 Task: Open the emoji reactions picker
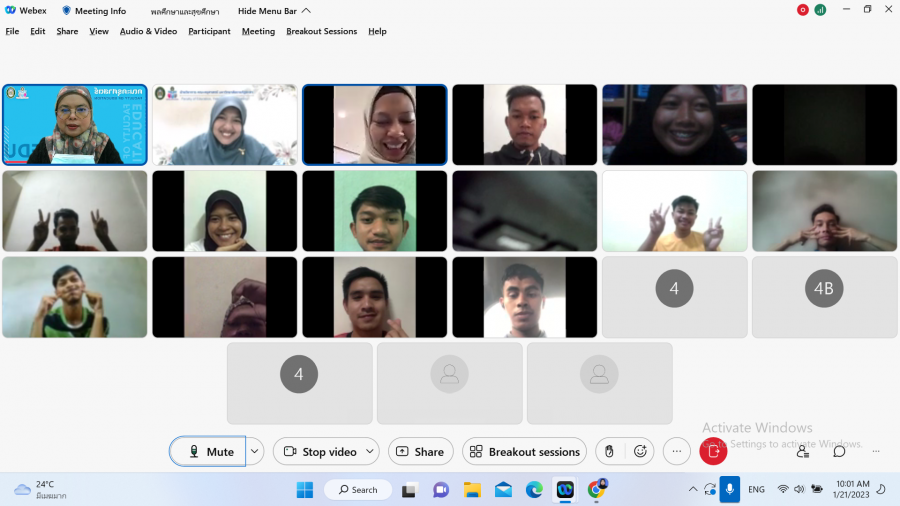point(641,452)
